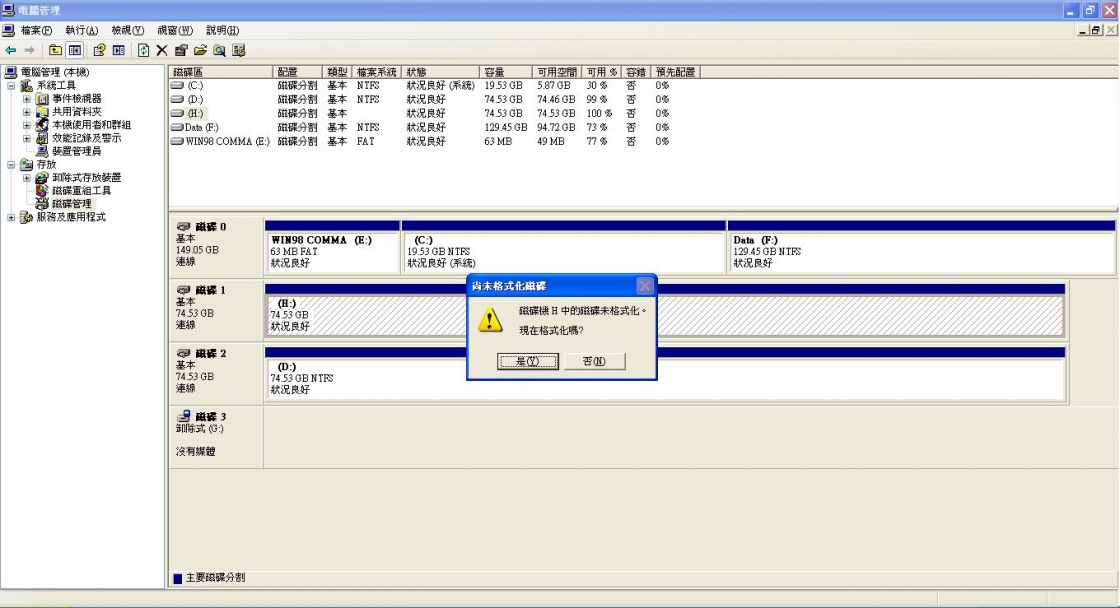Click the magnifier search toolbar icon
Image resolution: width=1120 pixels, height=608 pixels.
coord(219,50)
